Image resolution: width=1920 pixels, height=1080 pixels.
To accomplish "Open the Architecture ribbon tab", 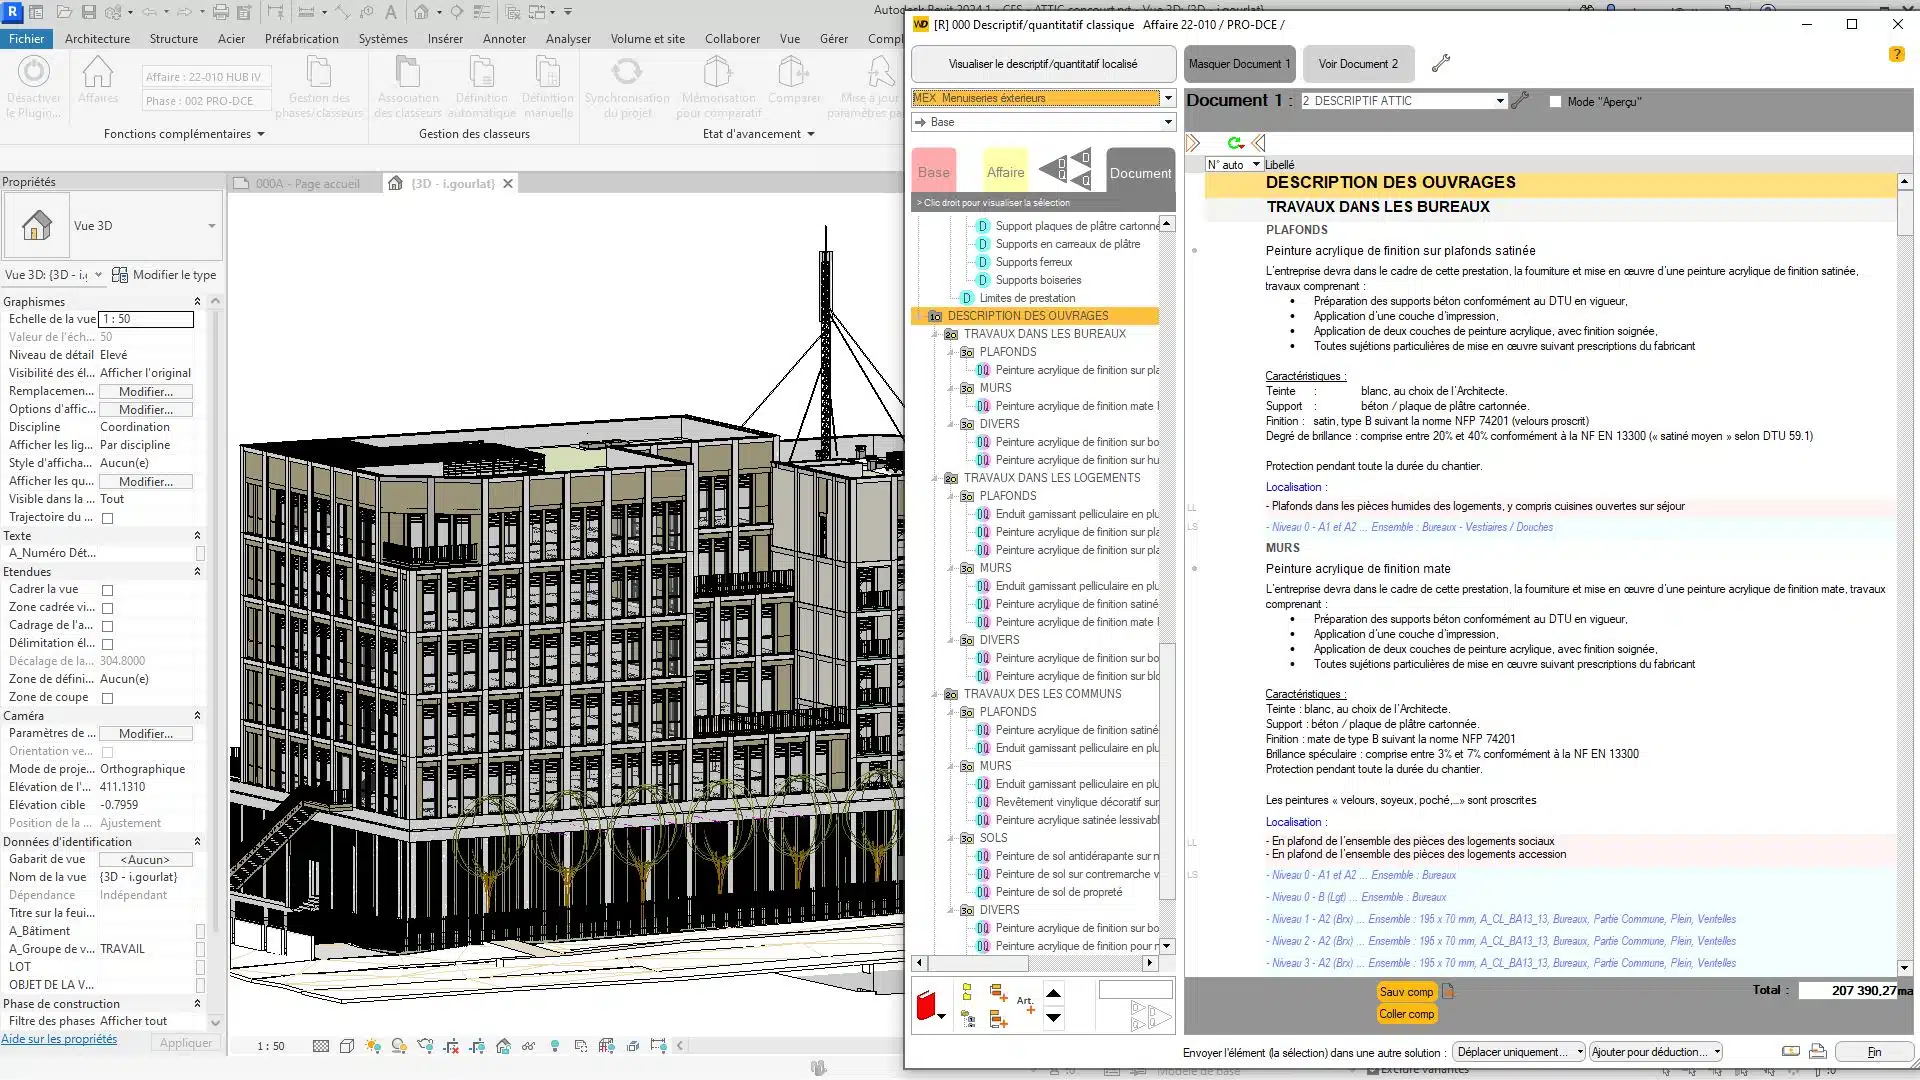I will (97, 39).
